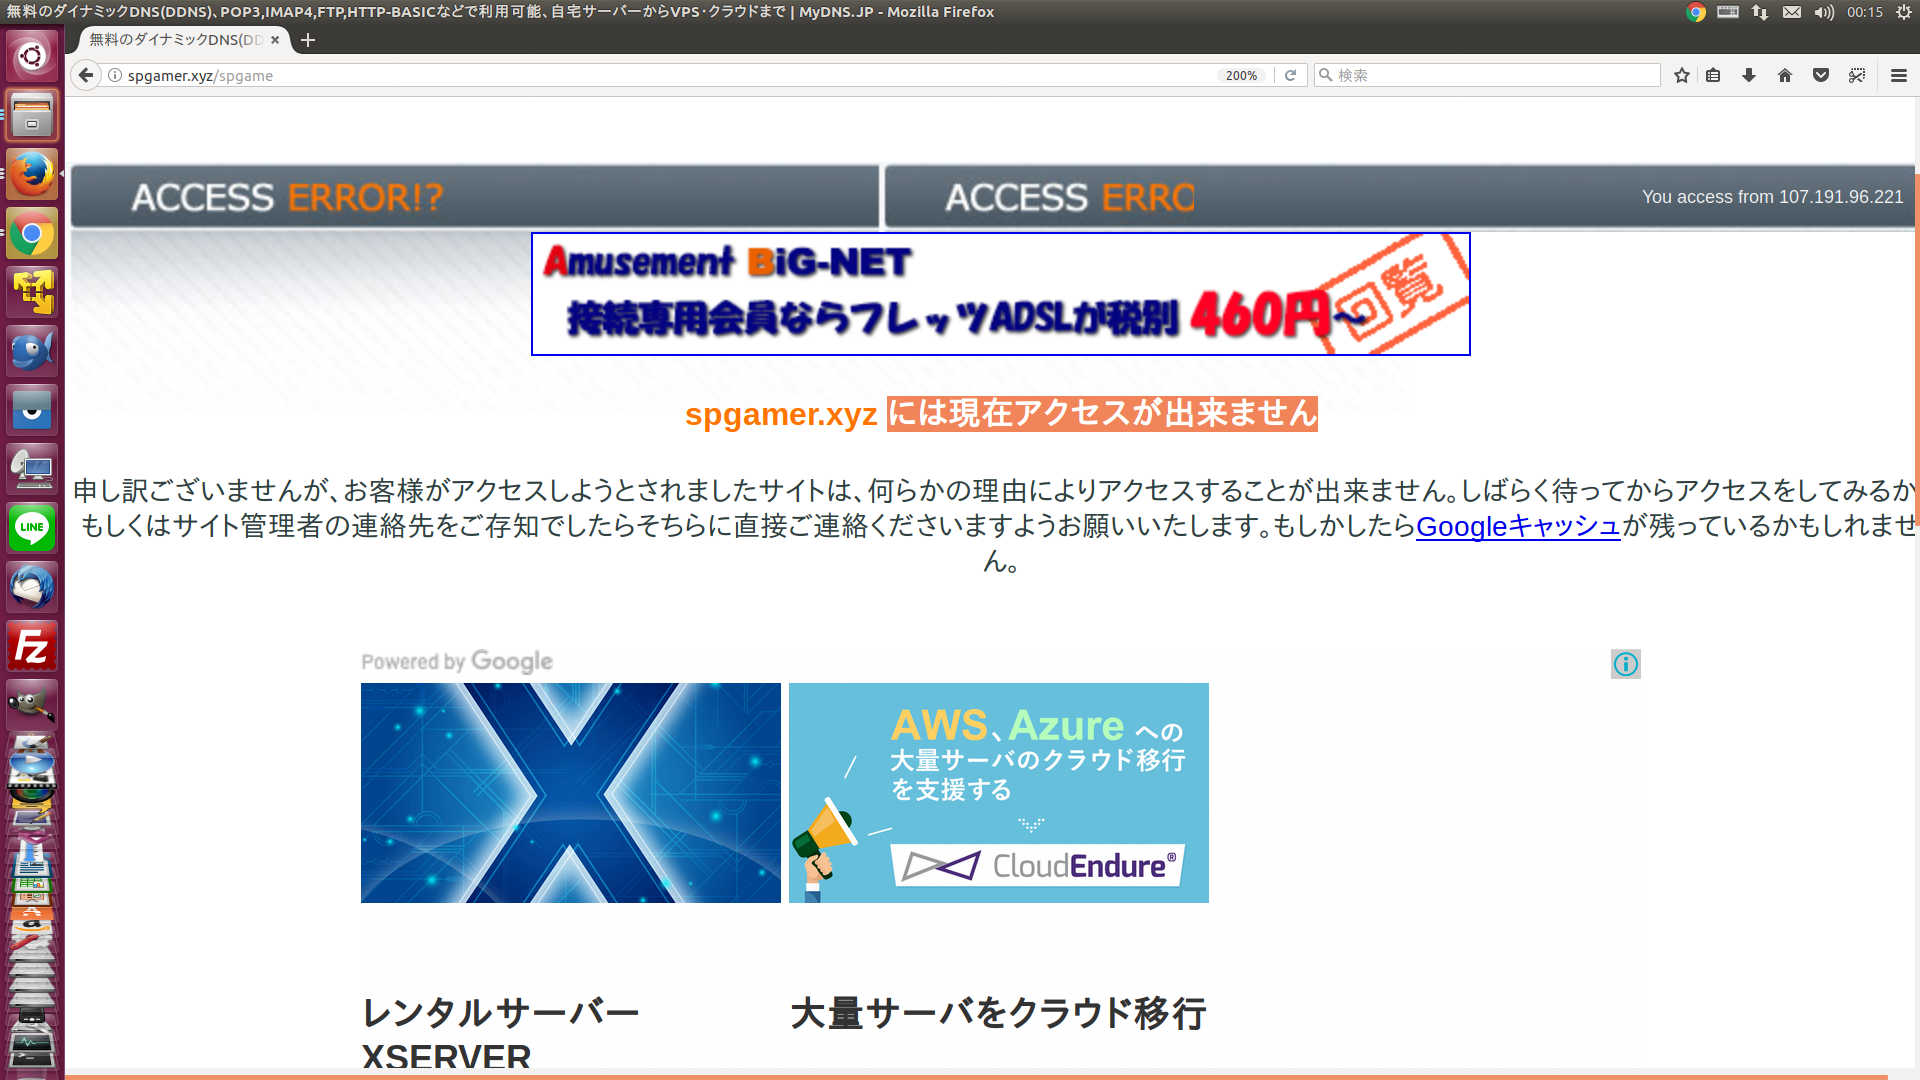Click the browser Back arrow button
This screenshot has height=1080, width=1920.
86,75
